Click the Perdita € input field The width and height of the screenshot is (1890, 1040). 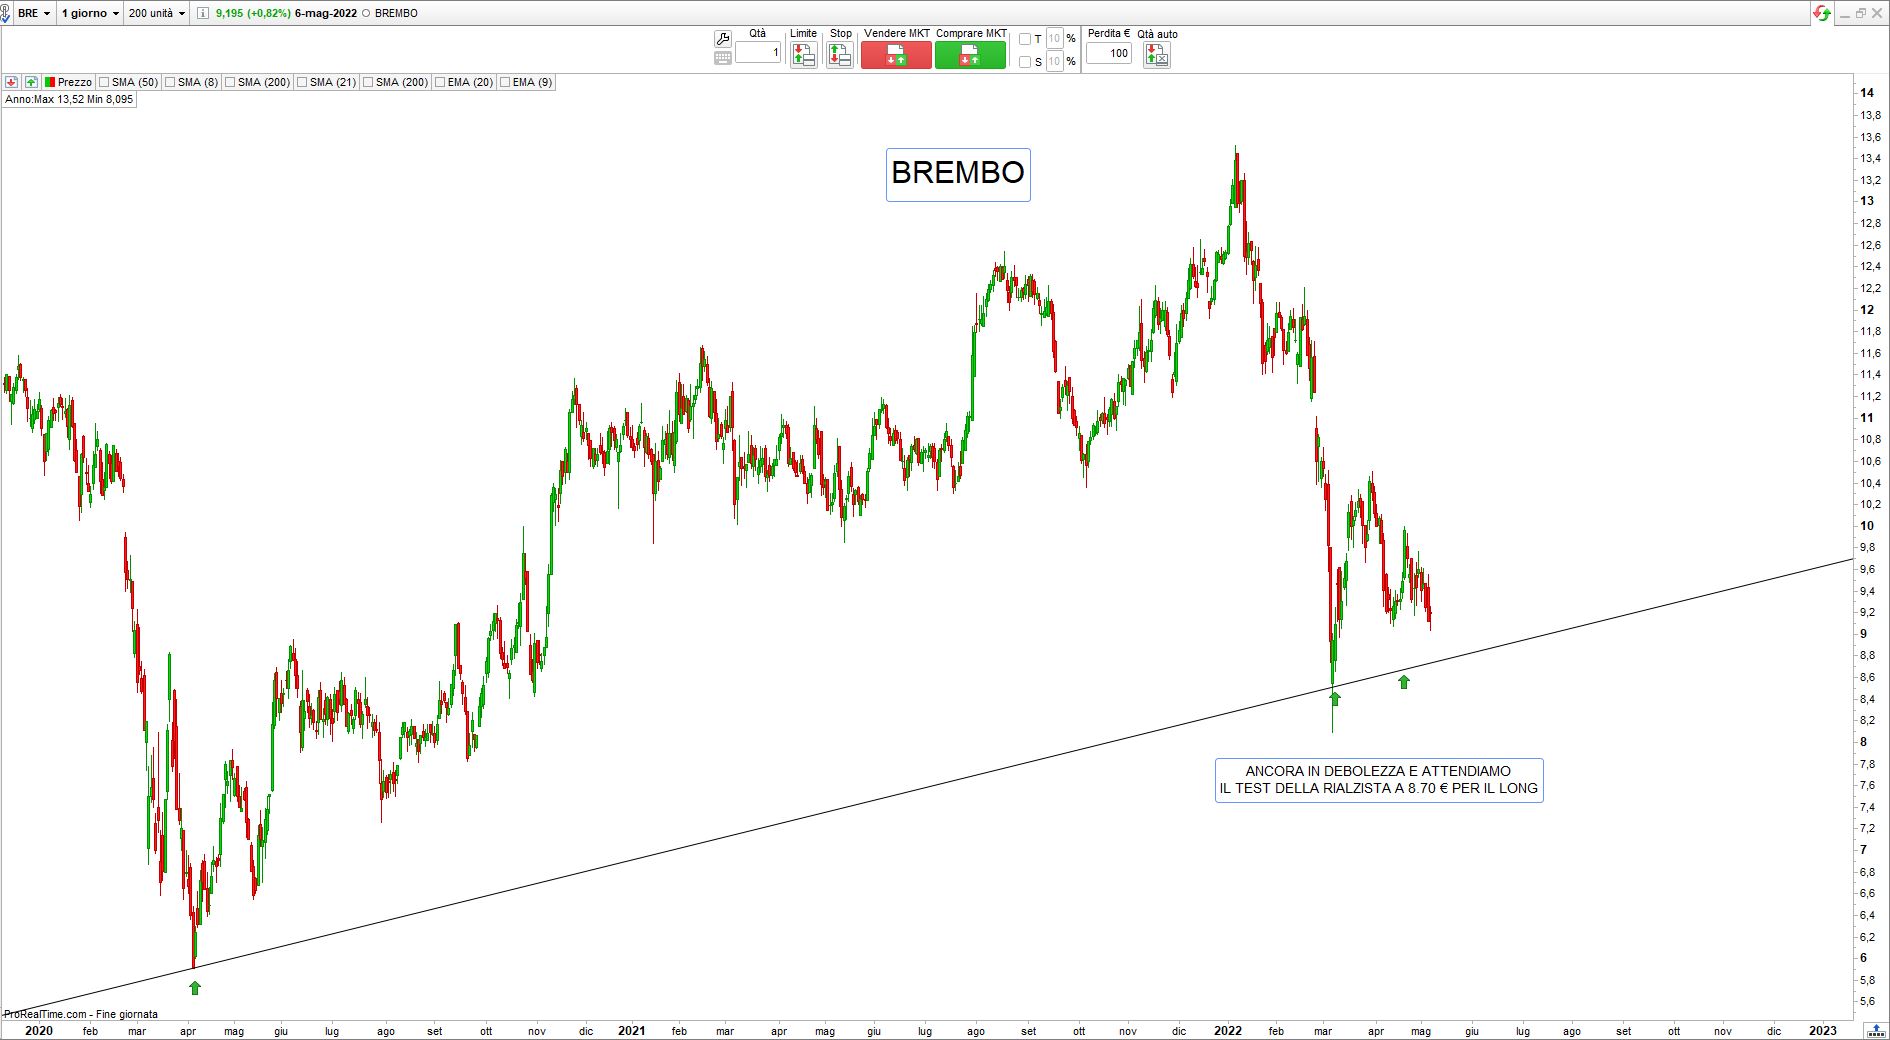(x=1109, y=53)
